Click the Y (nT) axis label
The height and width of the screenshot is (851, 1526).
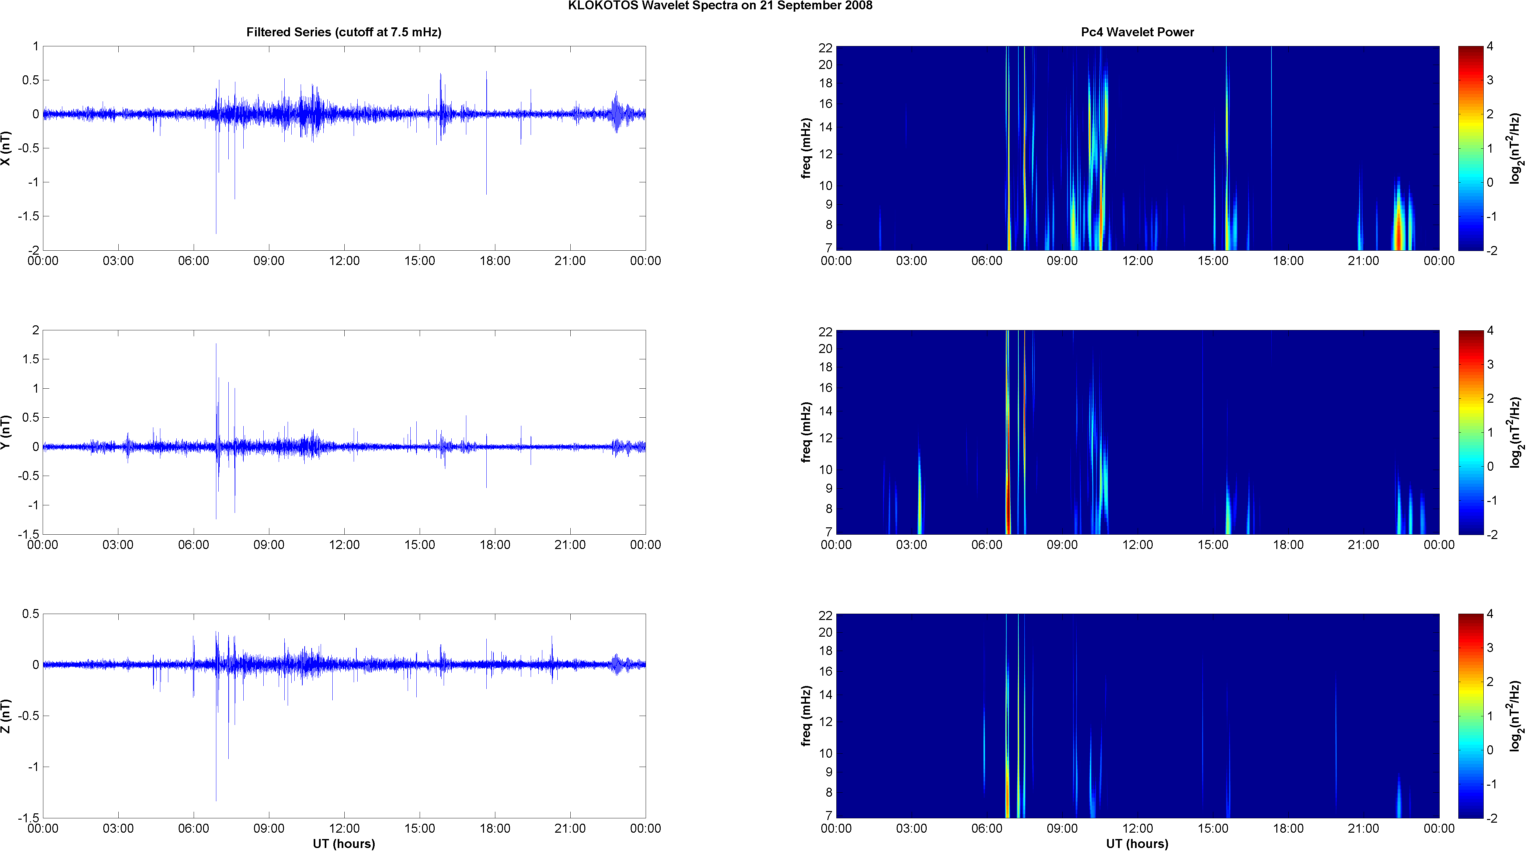pyautogui.click(x=7, y=432)
